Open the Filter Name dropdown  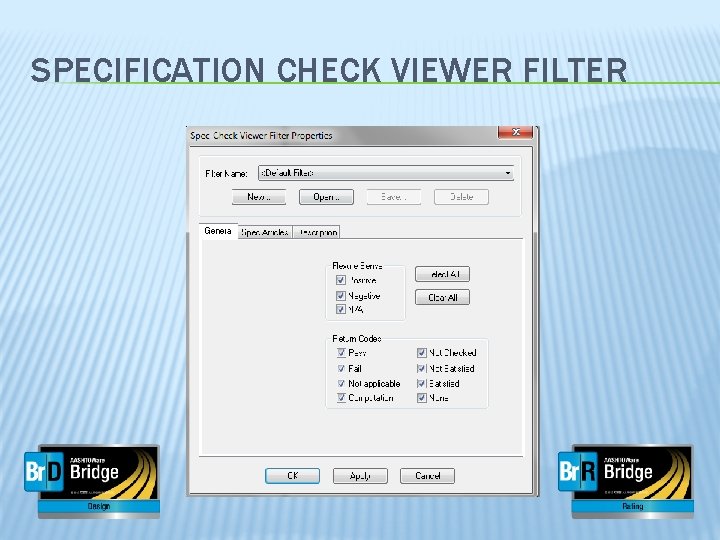click(x=386, y=173)
